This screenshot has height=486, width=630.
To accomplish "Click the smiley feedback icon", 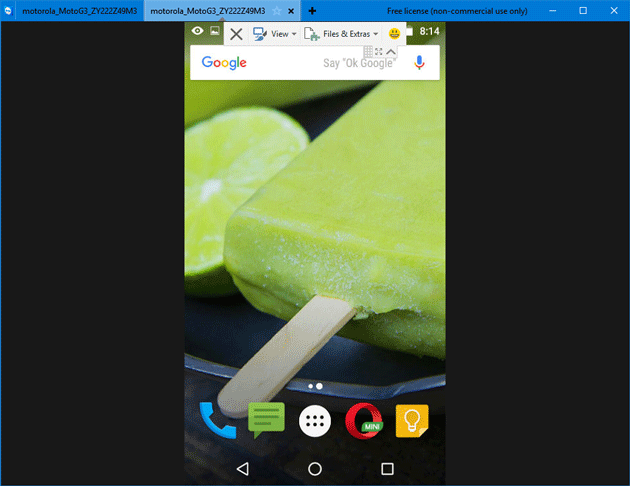I will tap(394, 34).
